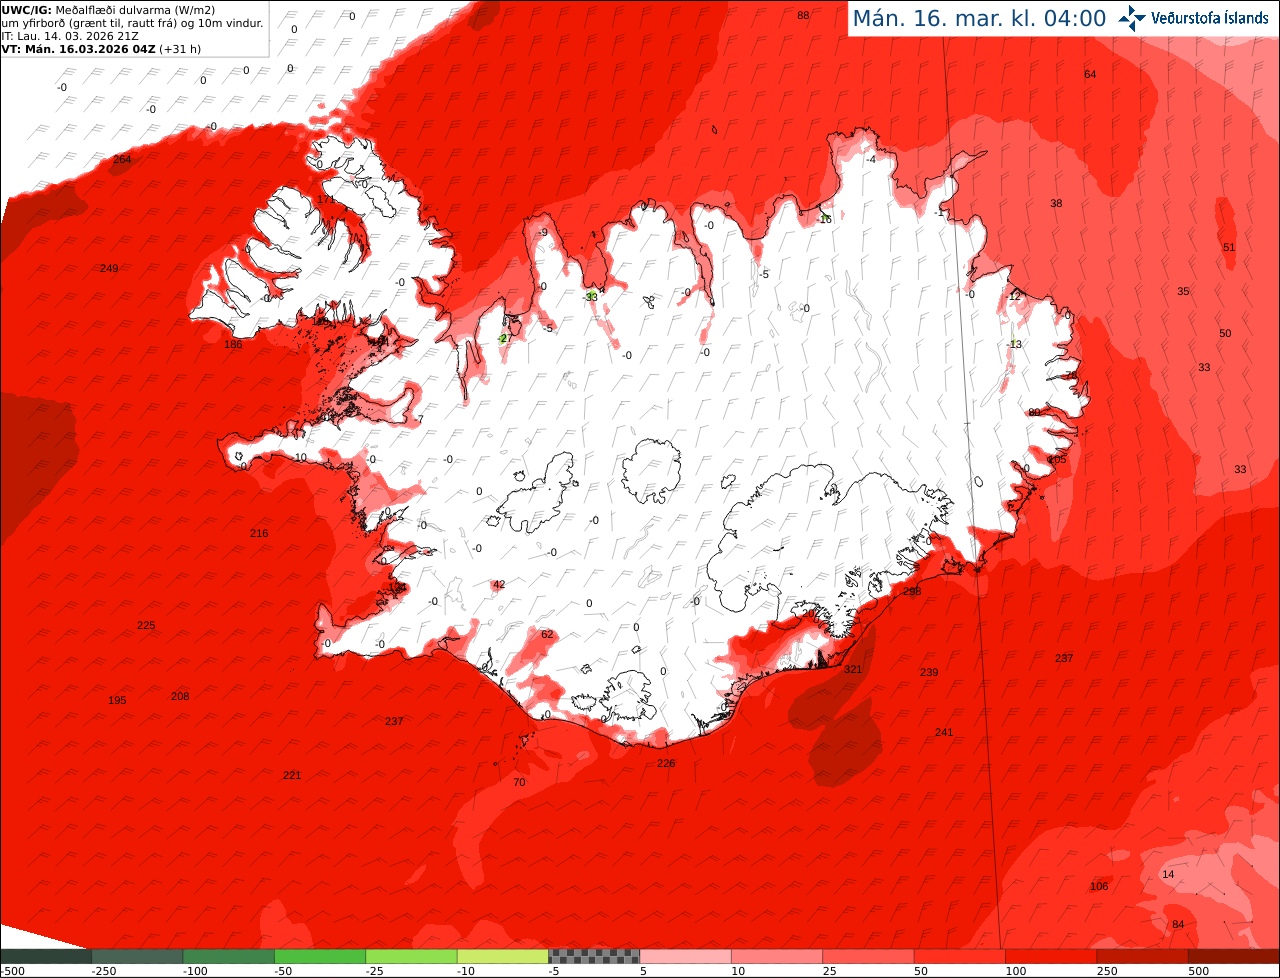Viewport: 1280px width, 978px height.
Task: Click the 321 flux value on the map
Action: tap(853, 670)
